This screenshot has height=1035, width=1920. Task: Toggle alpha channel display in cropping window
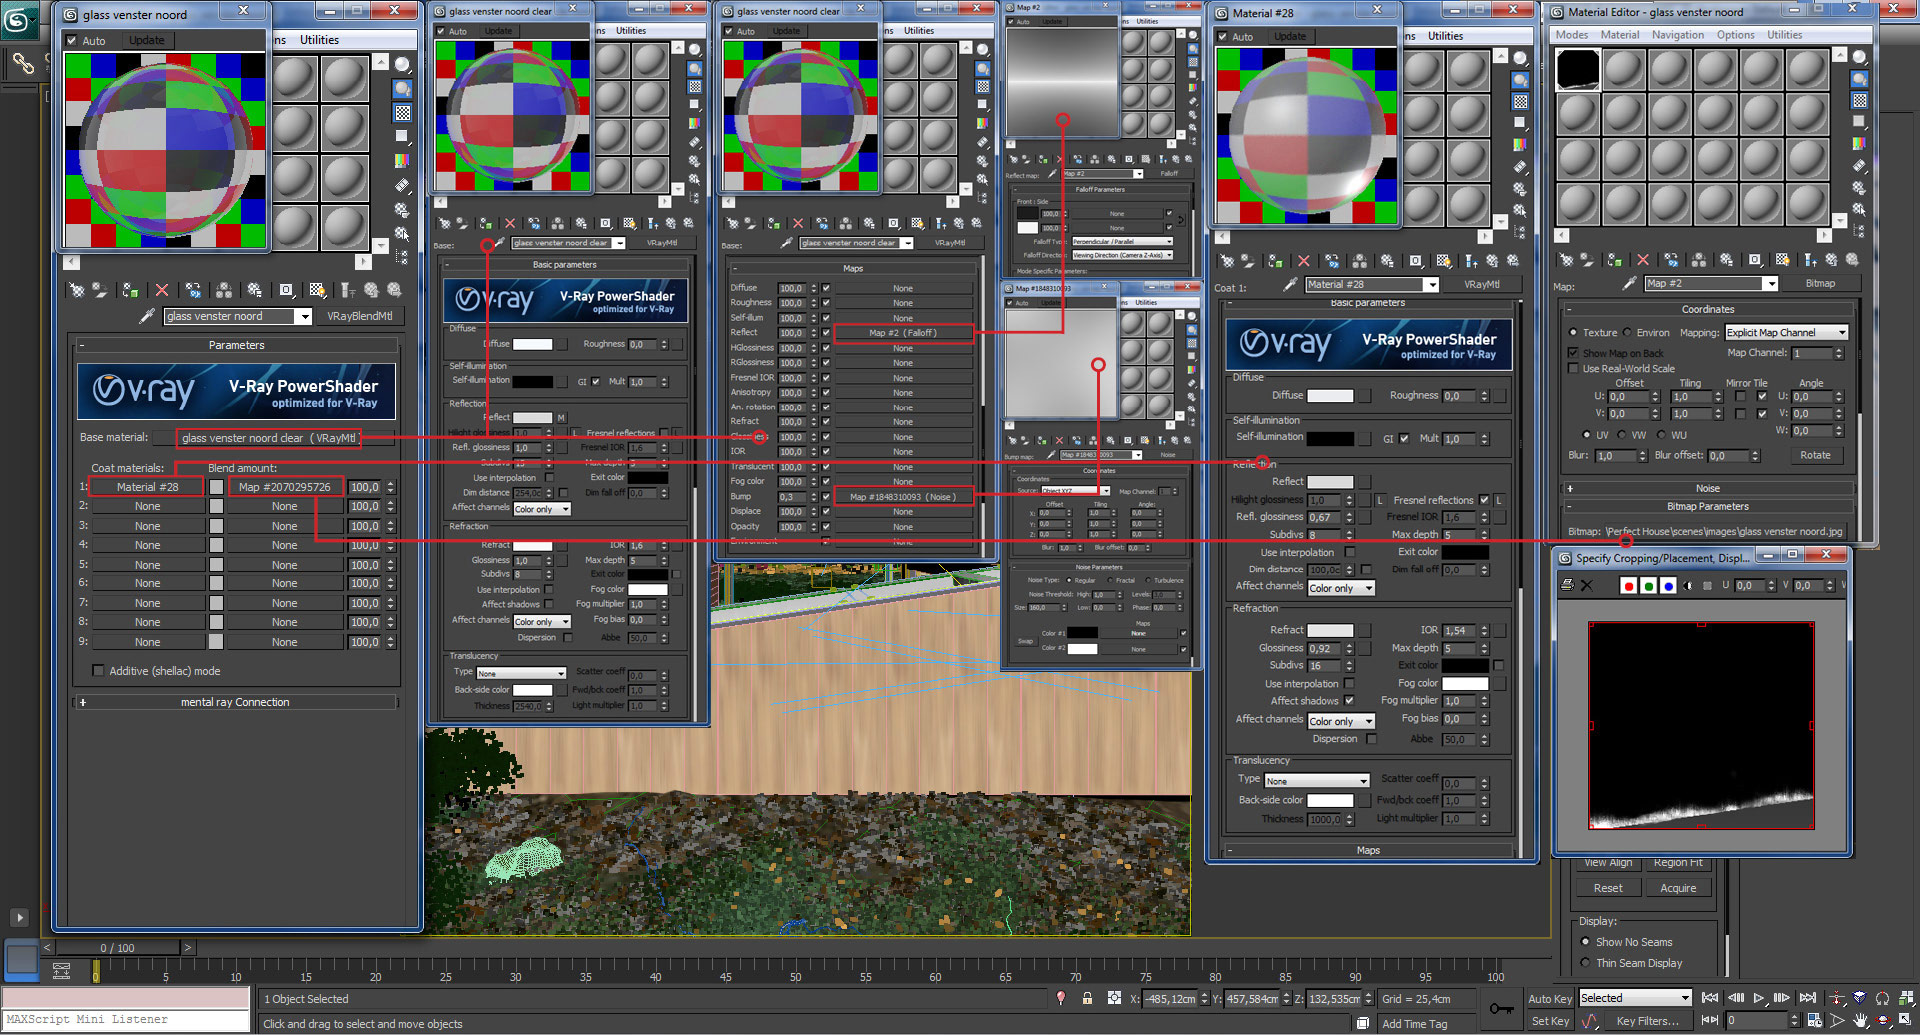[1689, 585]
